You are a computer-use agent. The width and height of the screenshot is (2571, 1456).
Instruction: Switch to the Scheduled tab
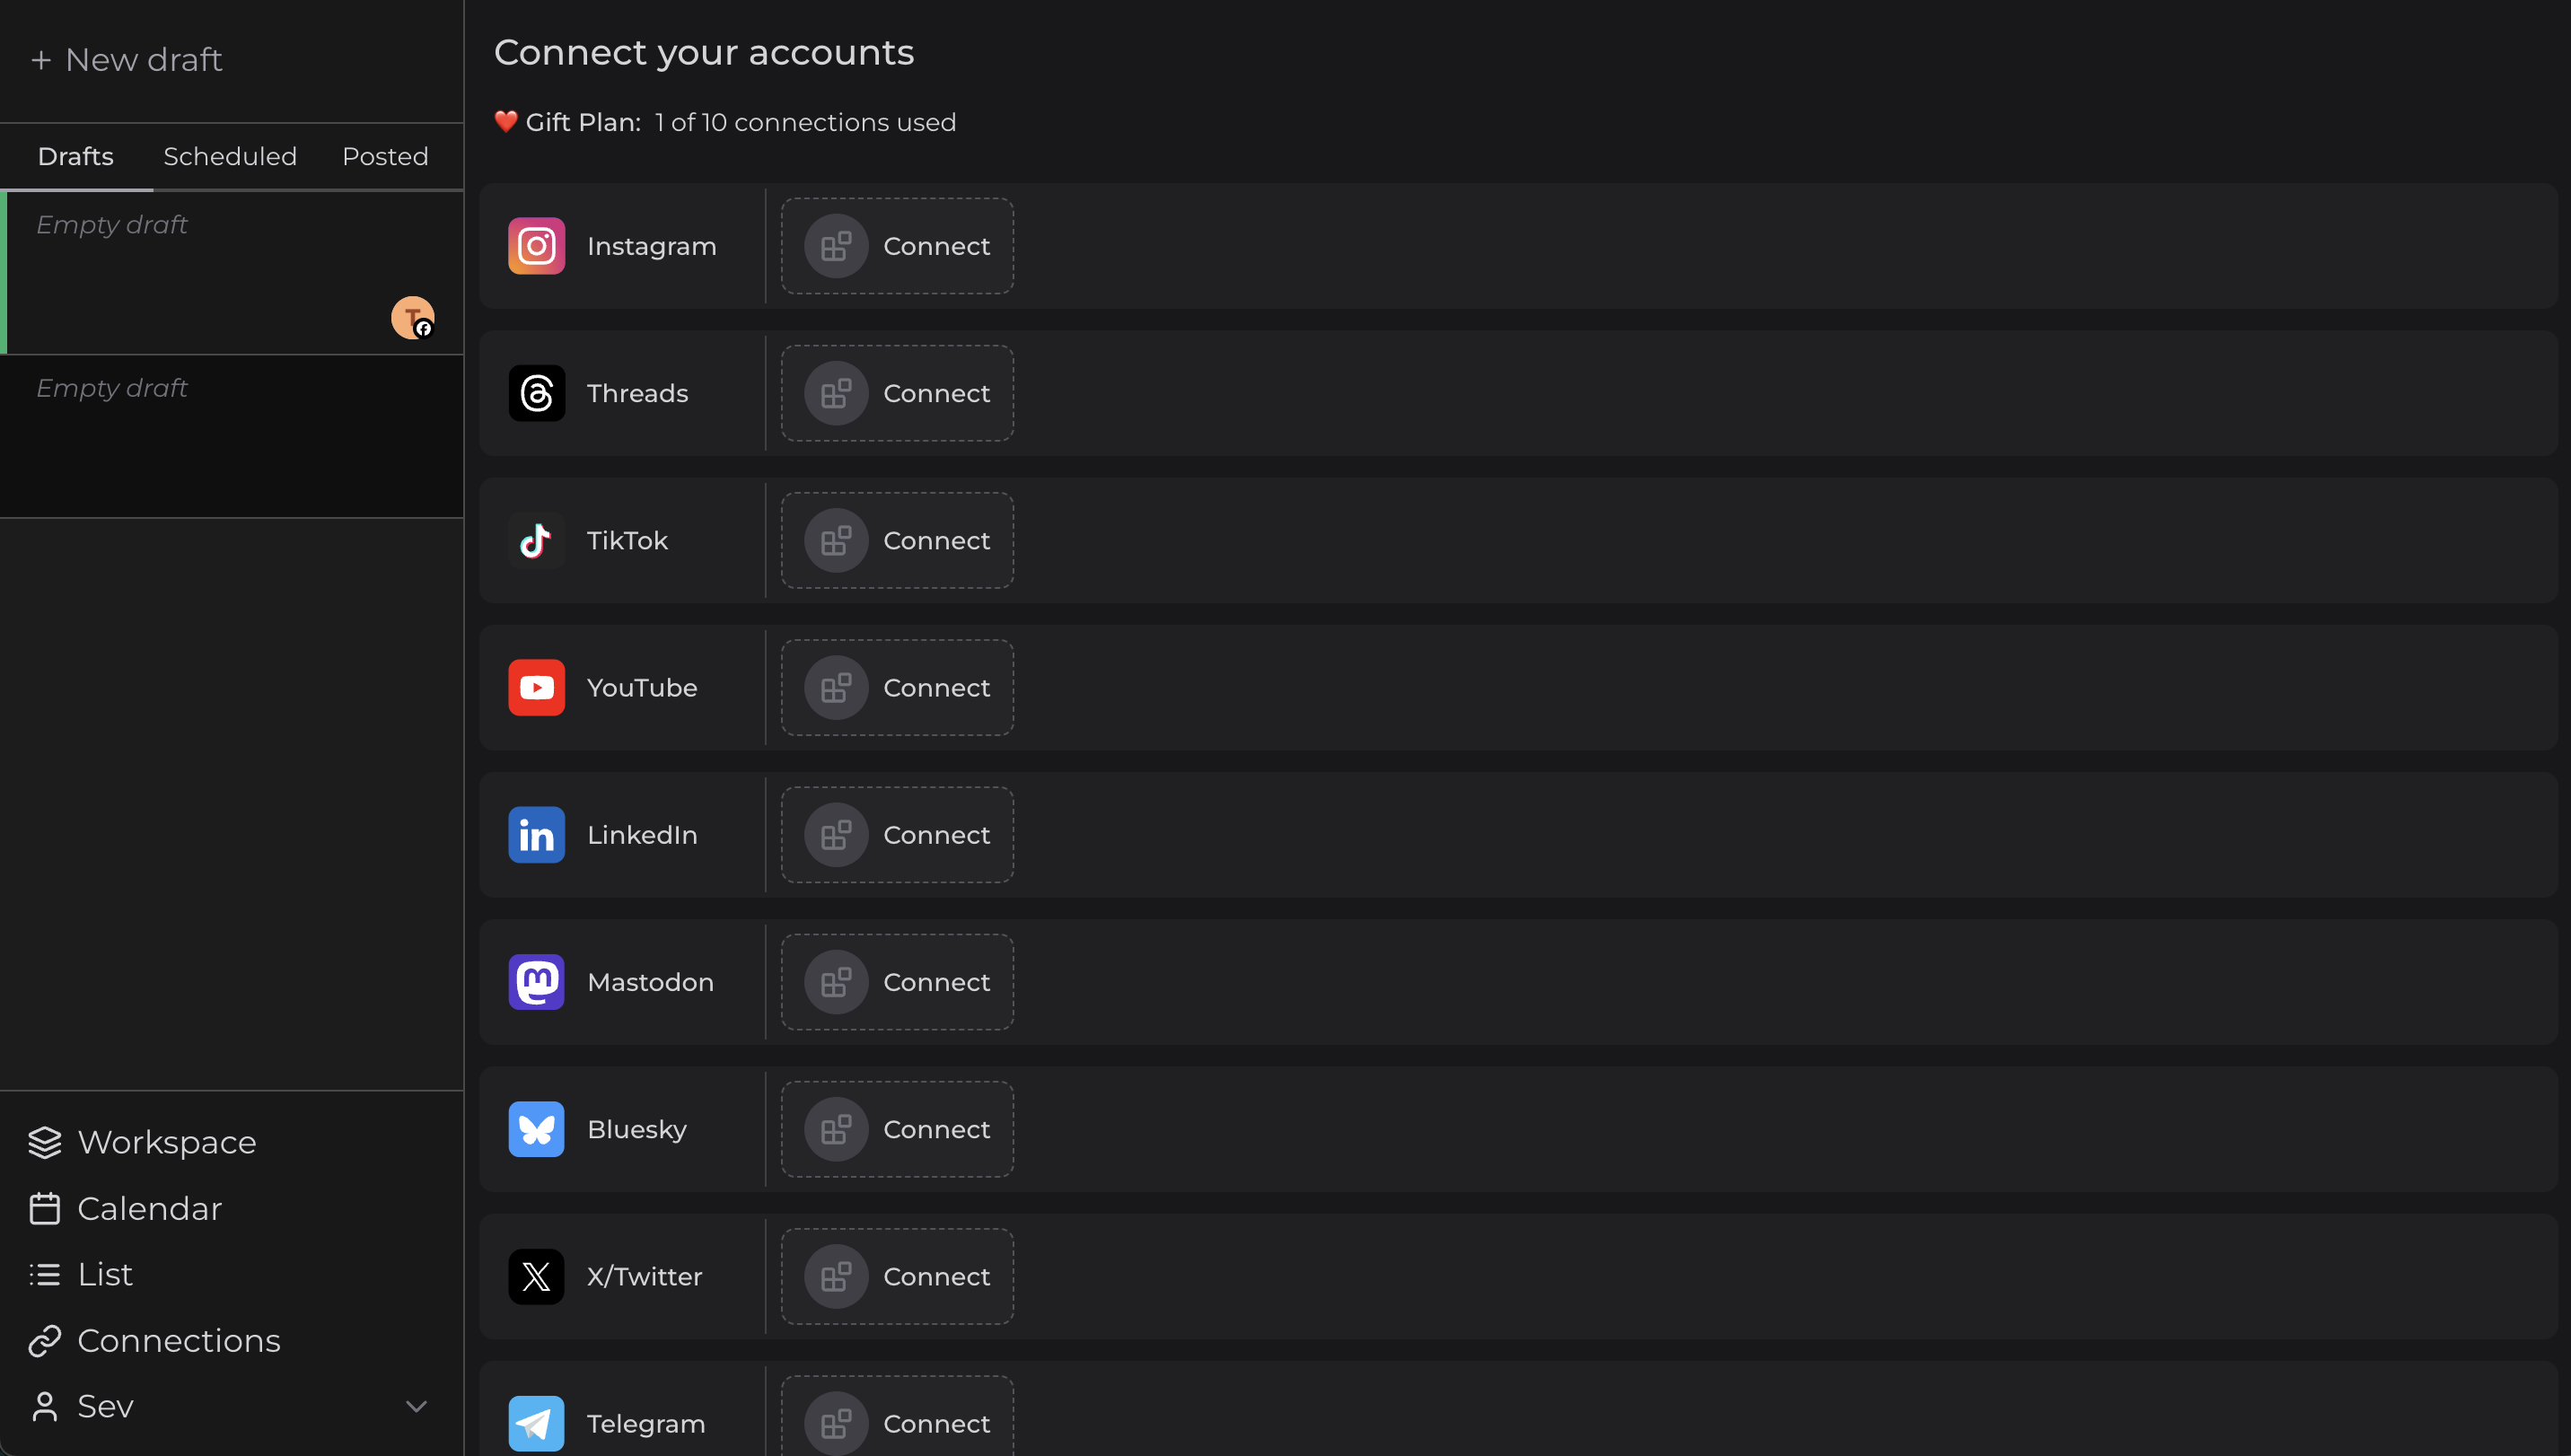tap(230, 157)
